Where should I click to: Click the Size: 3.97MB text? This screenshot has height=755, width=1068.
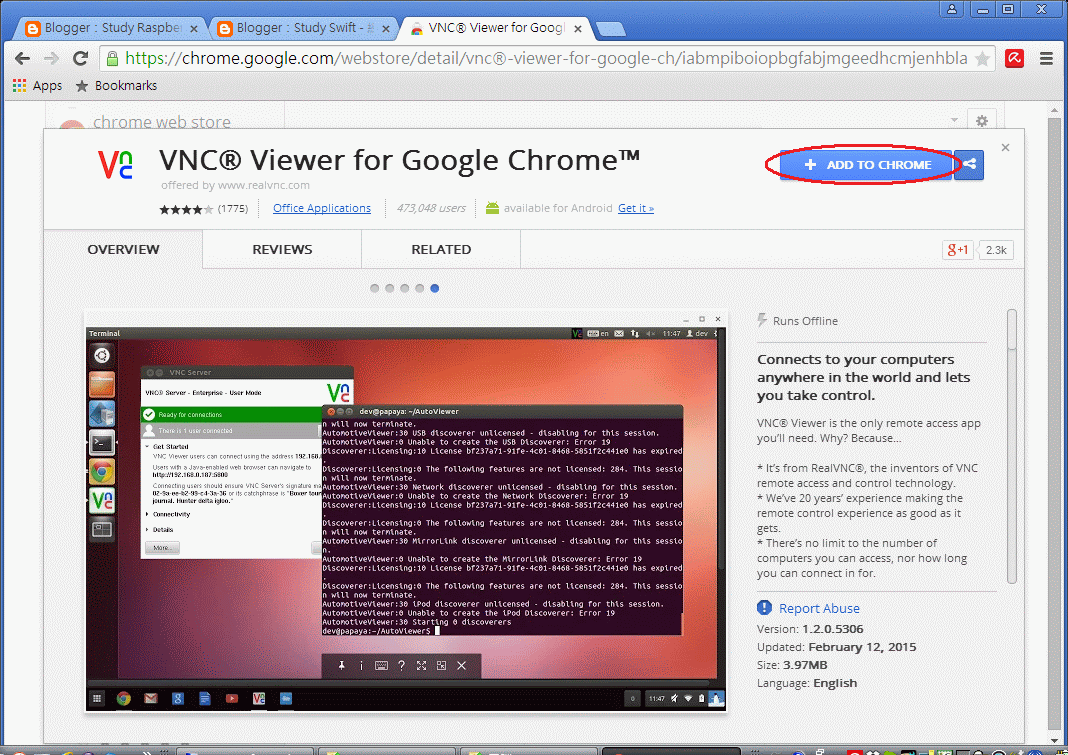tap(792, 665)
